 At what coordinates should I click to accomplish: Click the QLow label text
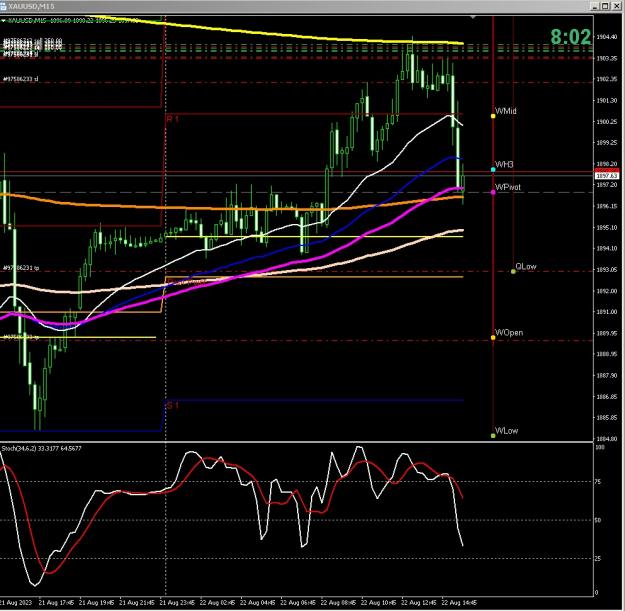[x=526, y=266]
